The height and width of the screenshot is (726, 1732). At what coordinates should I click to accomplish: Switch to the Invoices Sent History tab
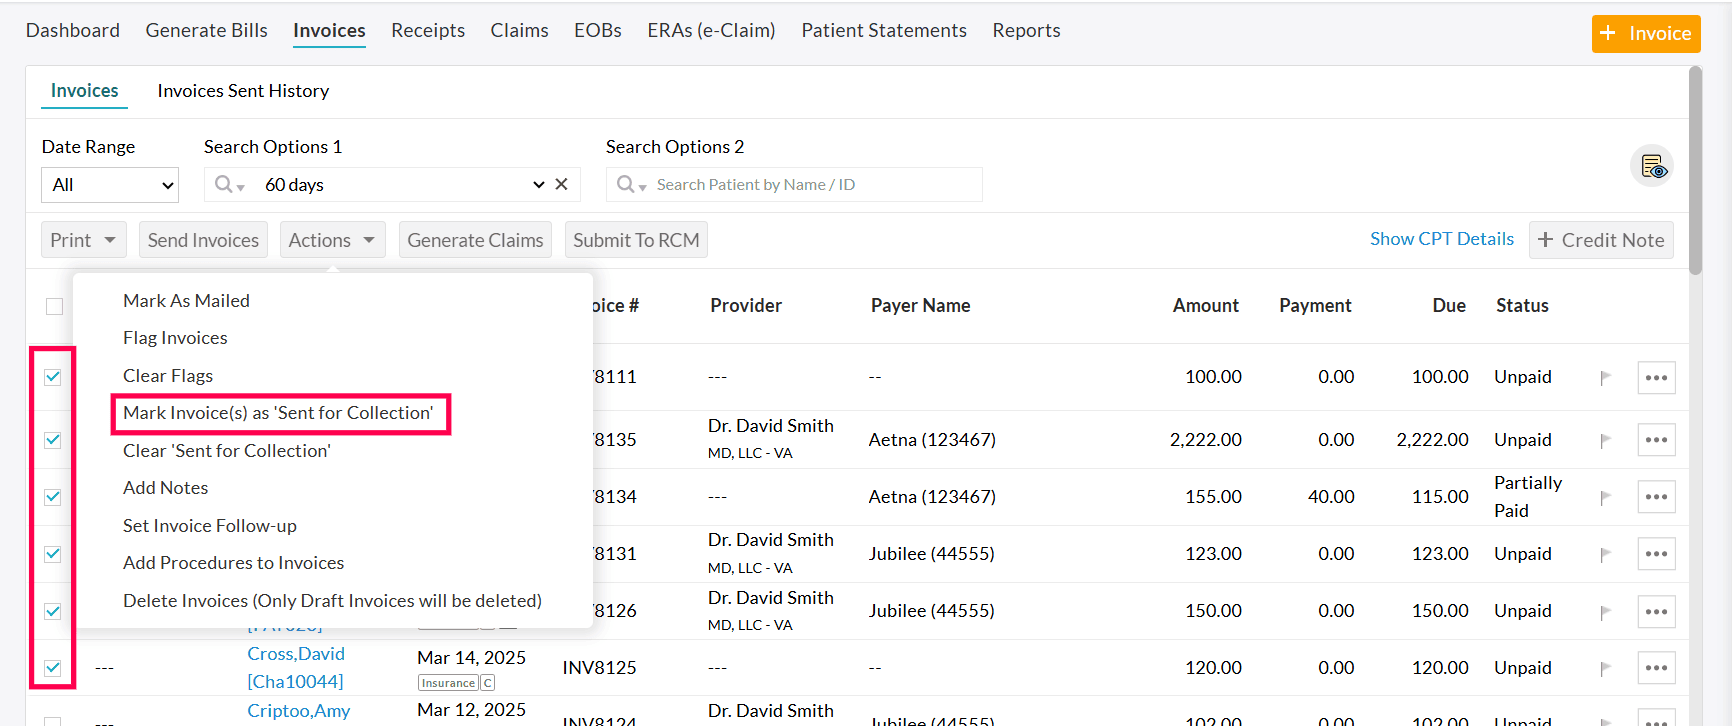(x=243, y=91)
